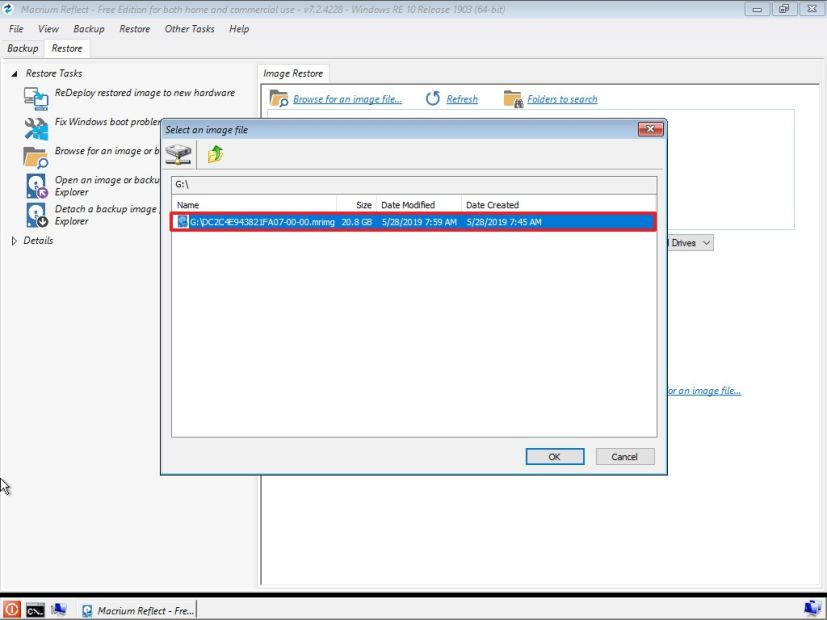The height and width of the screenshot is (620, 827).
Task: Click the OK button
Action: pyautogui.click(x=555, y=456)
